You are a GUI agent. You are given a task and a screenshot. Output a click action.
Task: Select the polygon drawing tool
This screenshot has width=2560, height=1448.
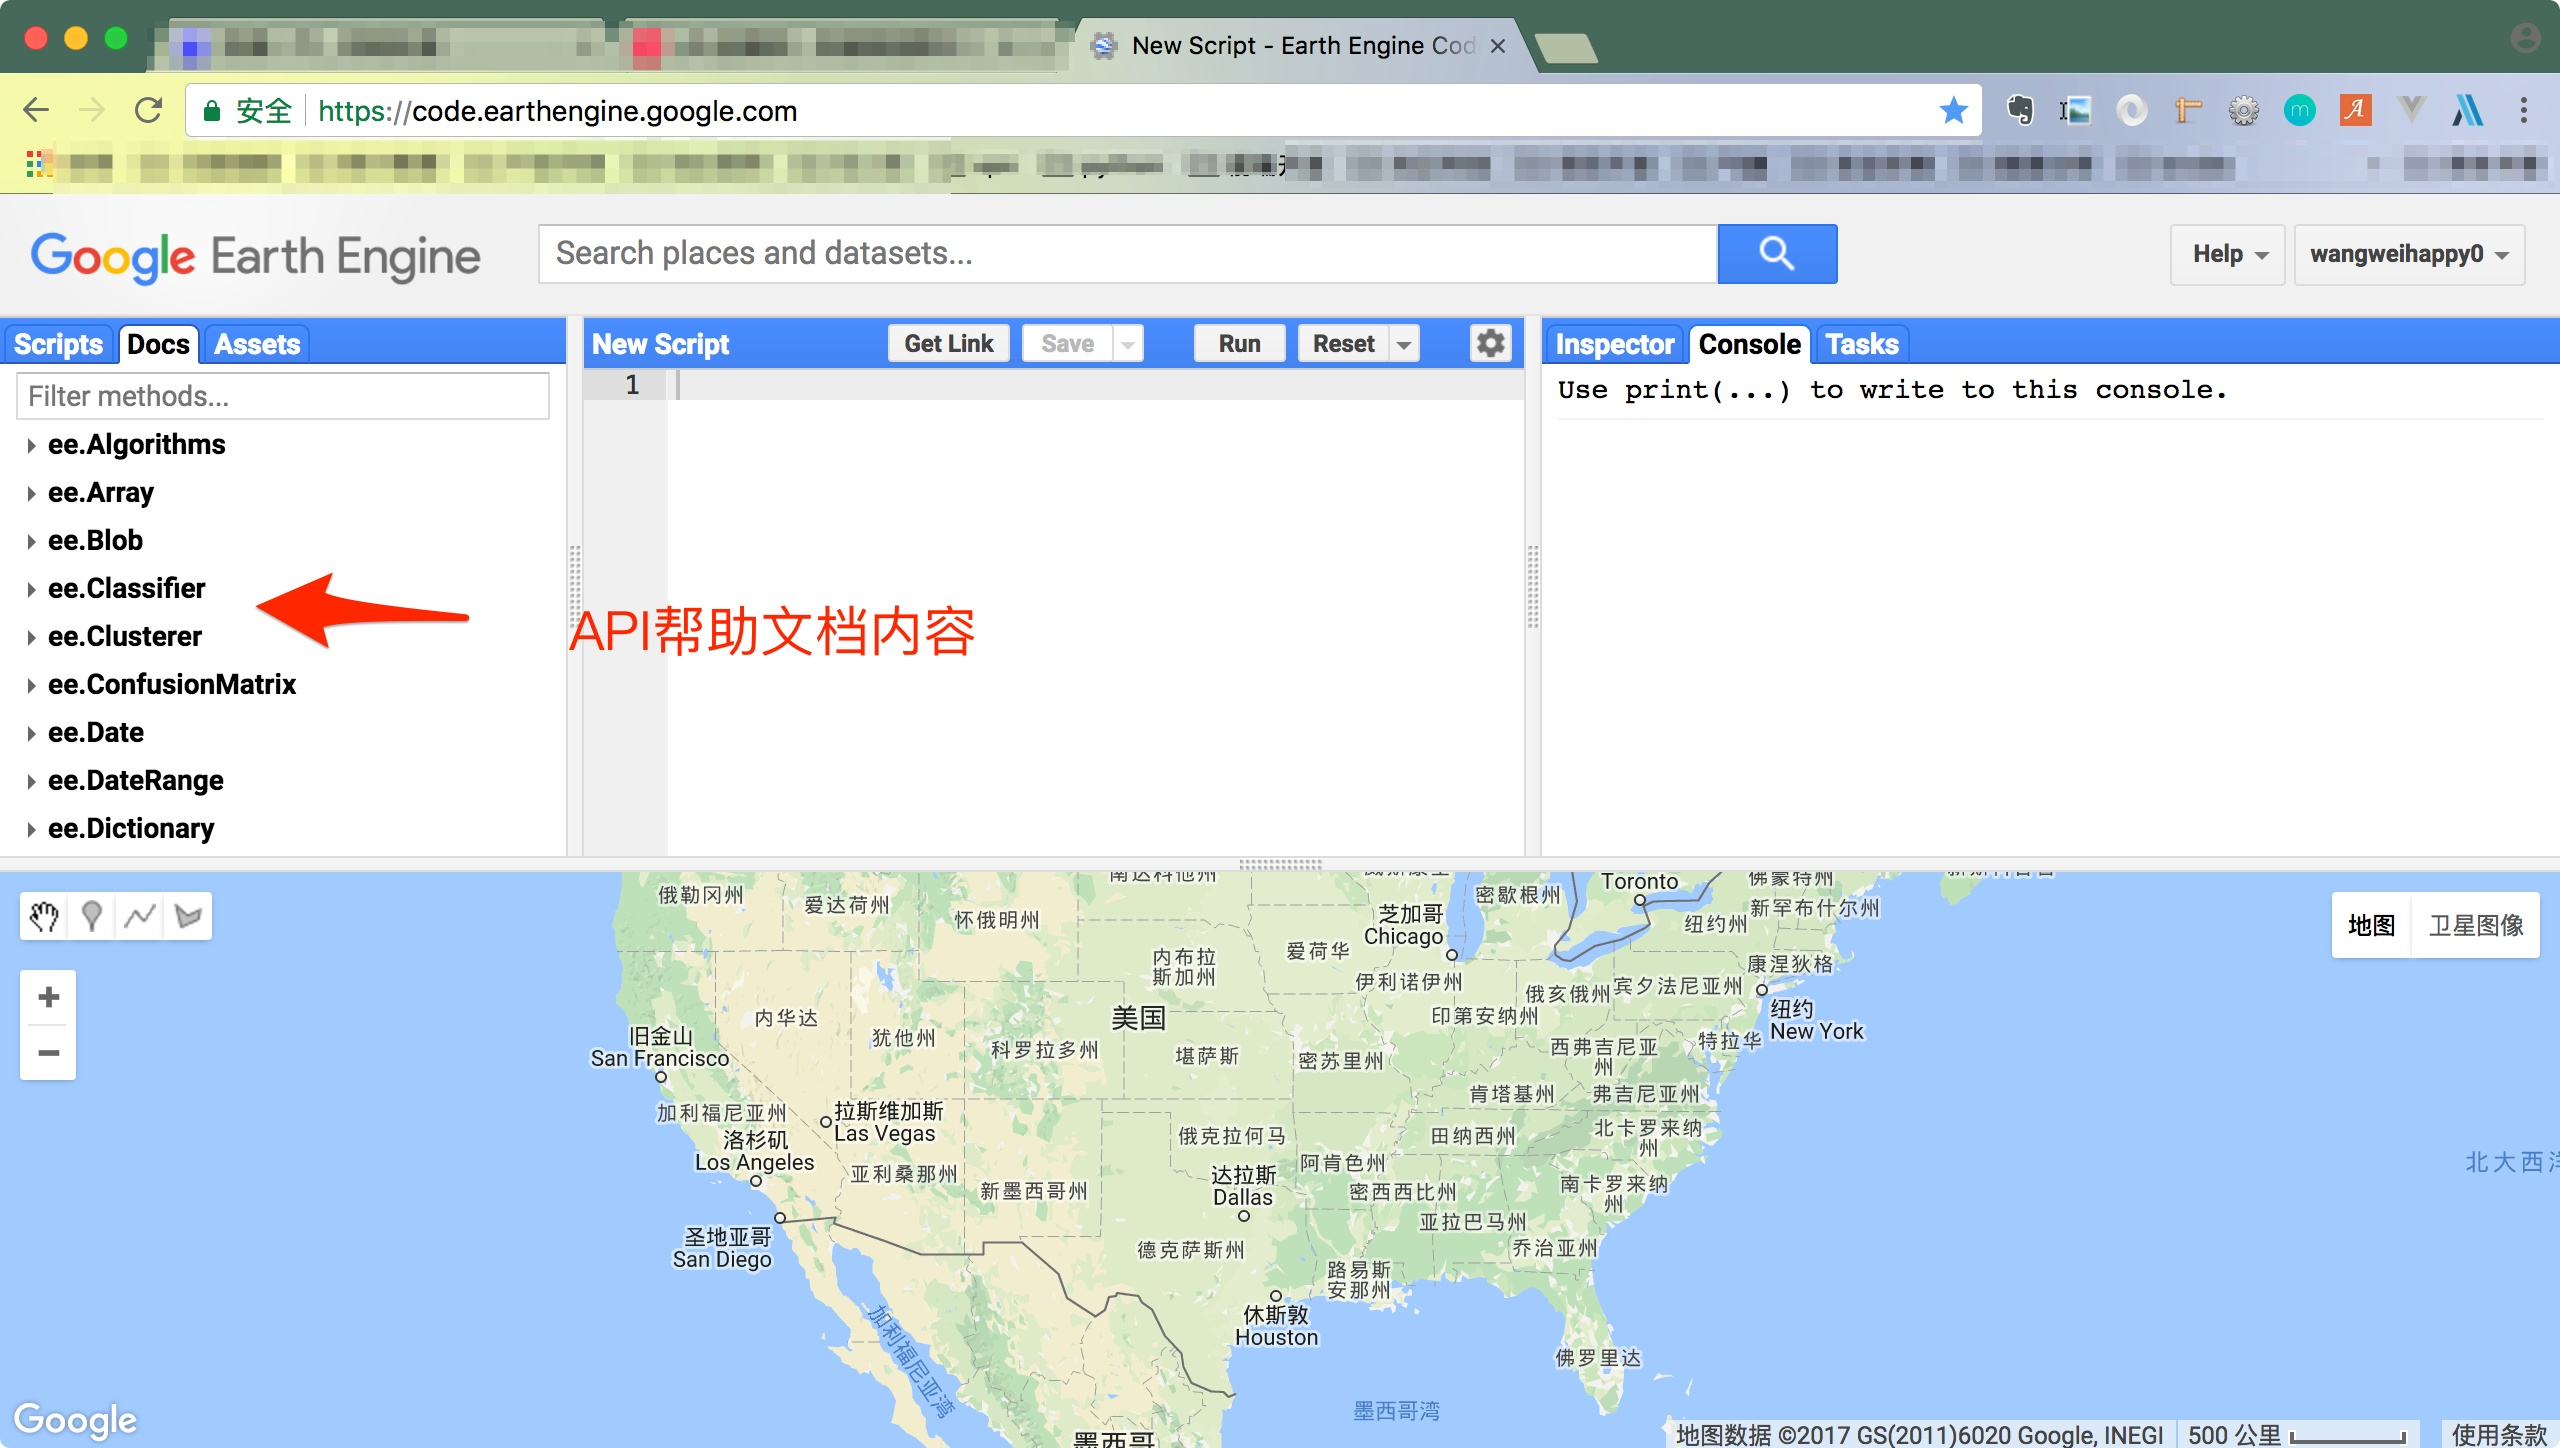click(187, 915)
